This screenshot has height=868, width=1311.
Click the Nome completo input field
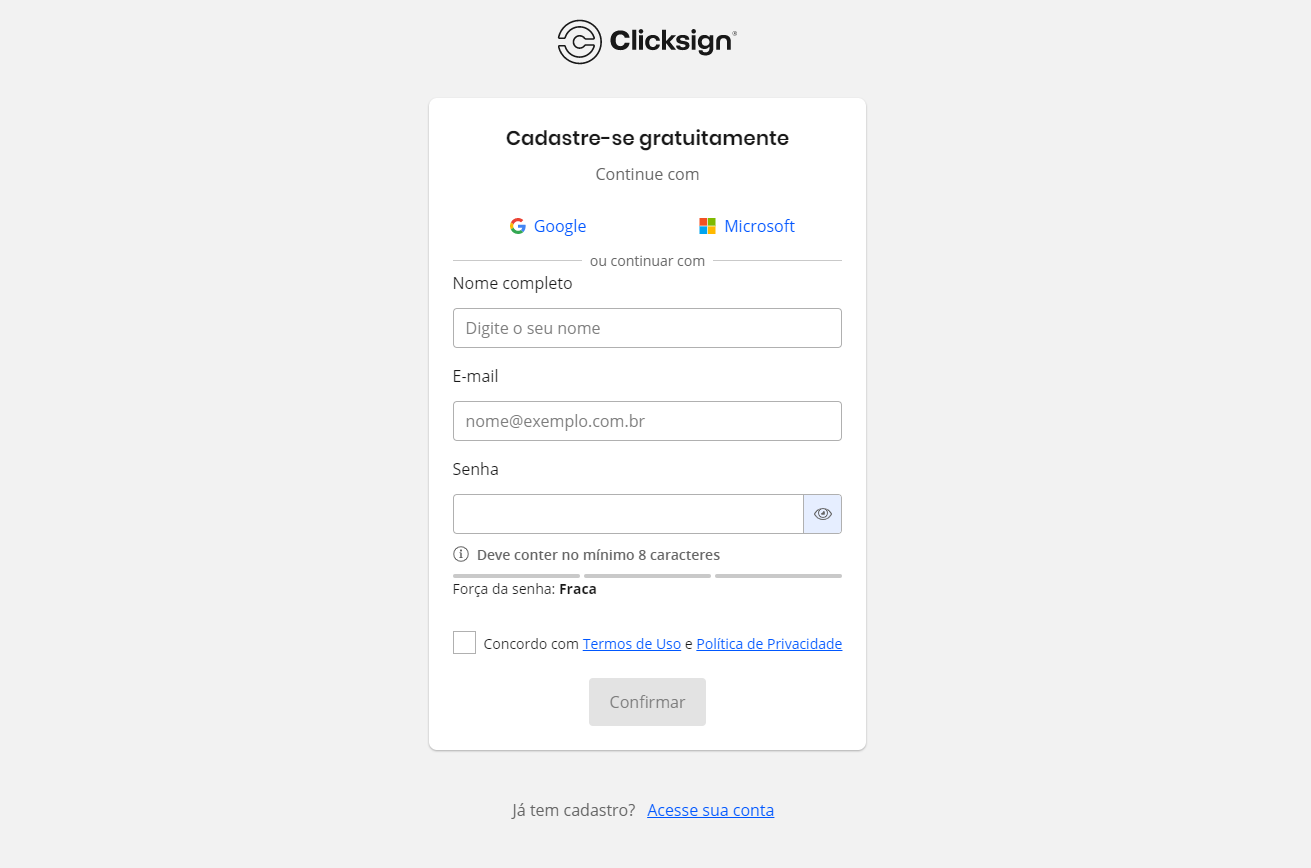647,327
